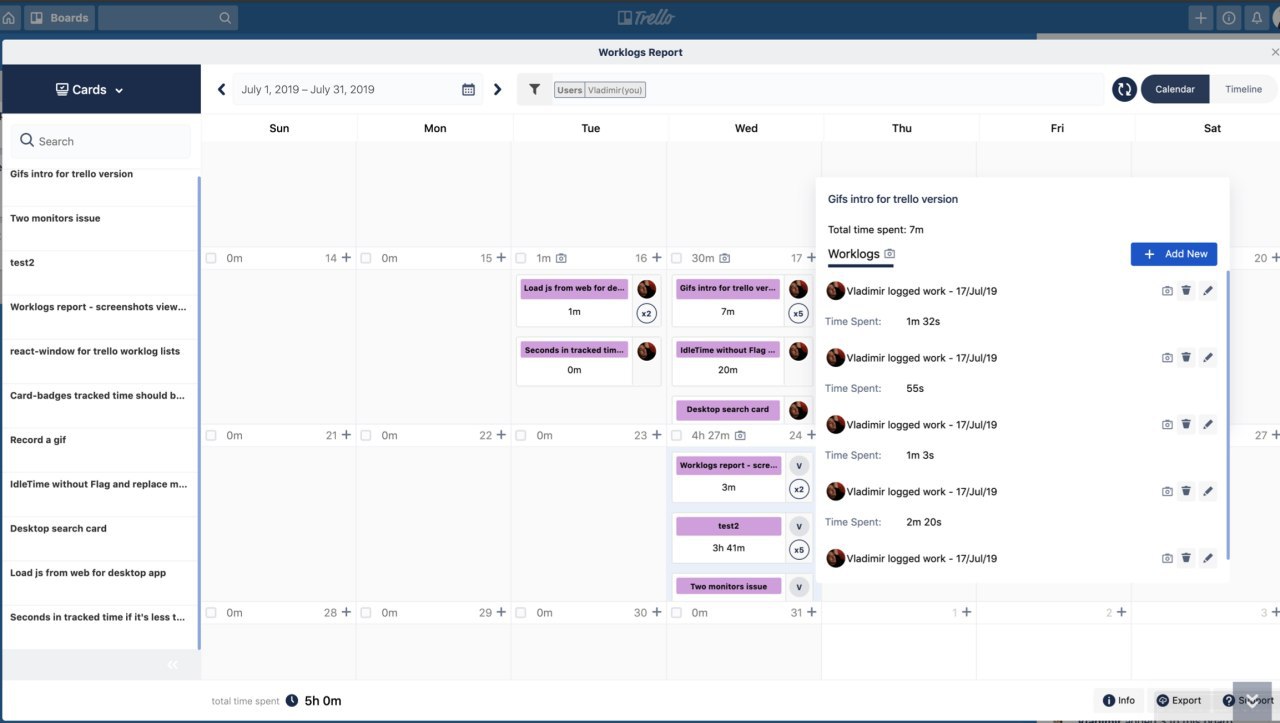Open the Boards menu button
The width and height of the screenshot is (1280, 723).
(59, 18)
